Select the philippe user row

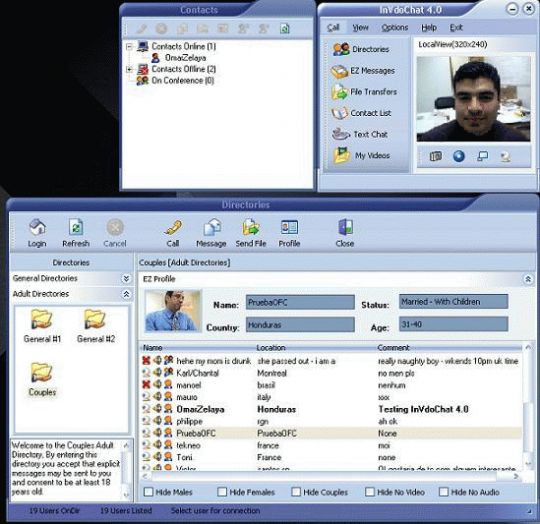331,421
